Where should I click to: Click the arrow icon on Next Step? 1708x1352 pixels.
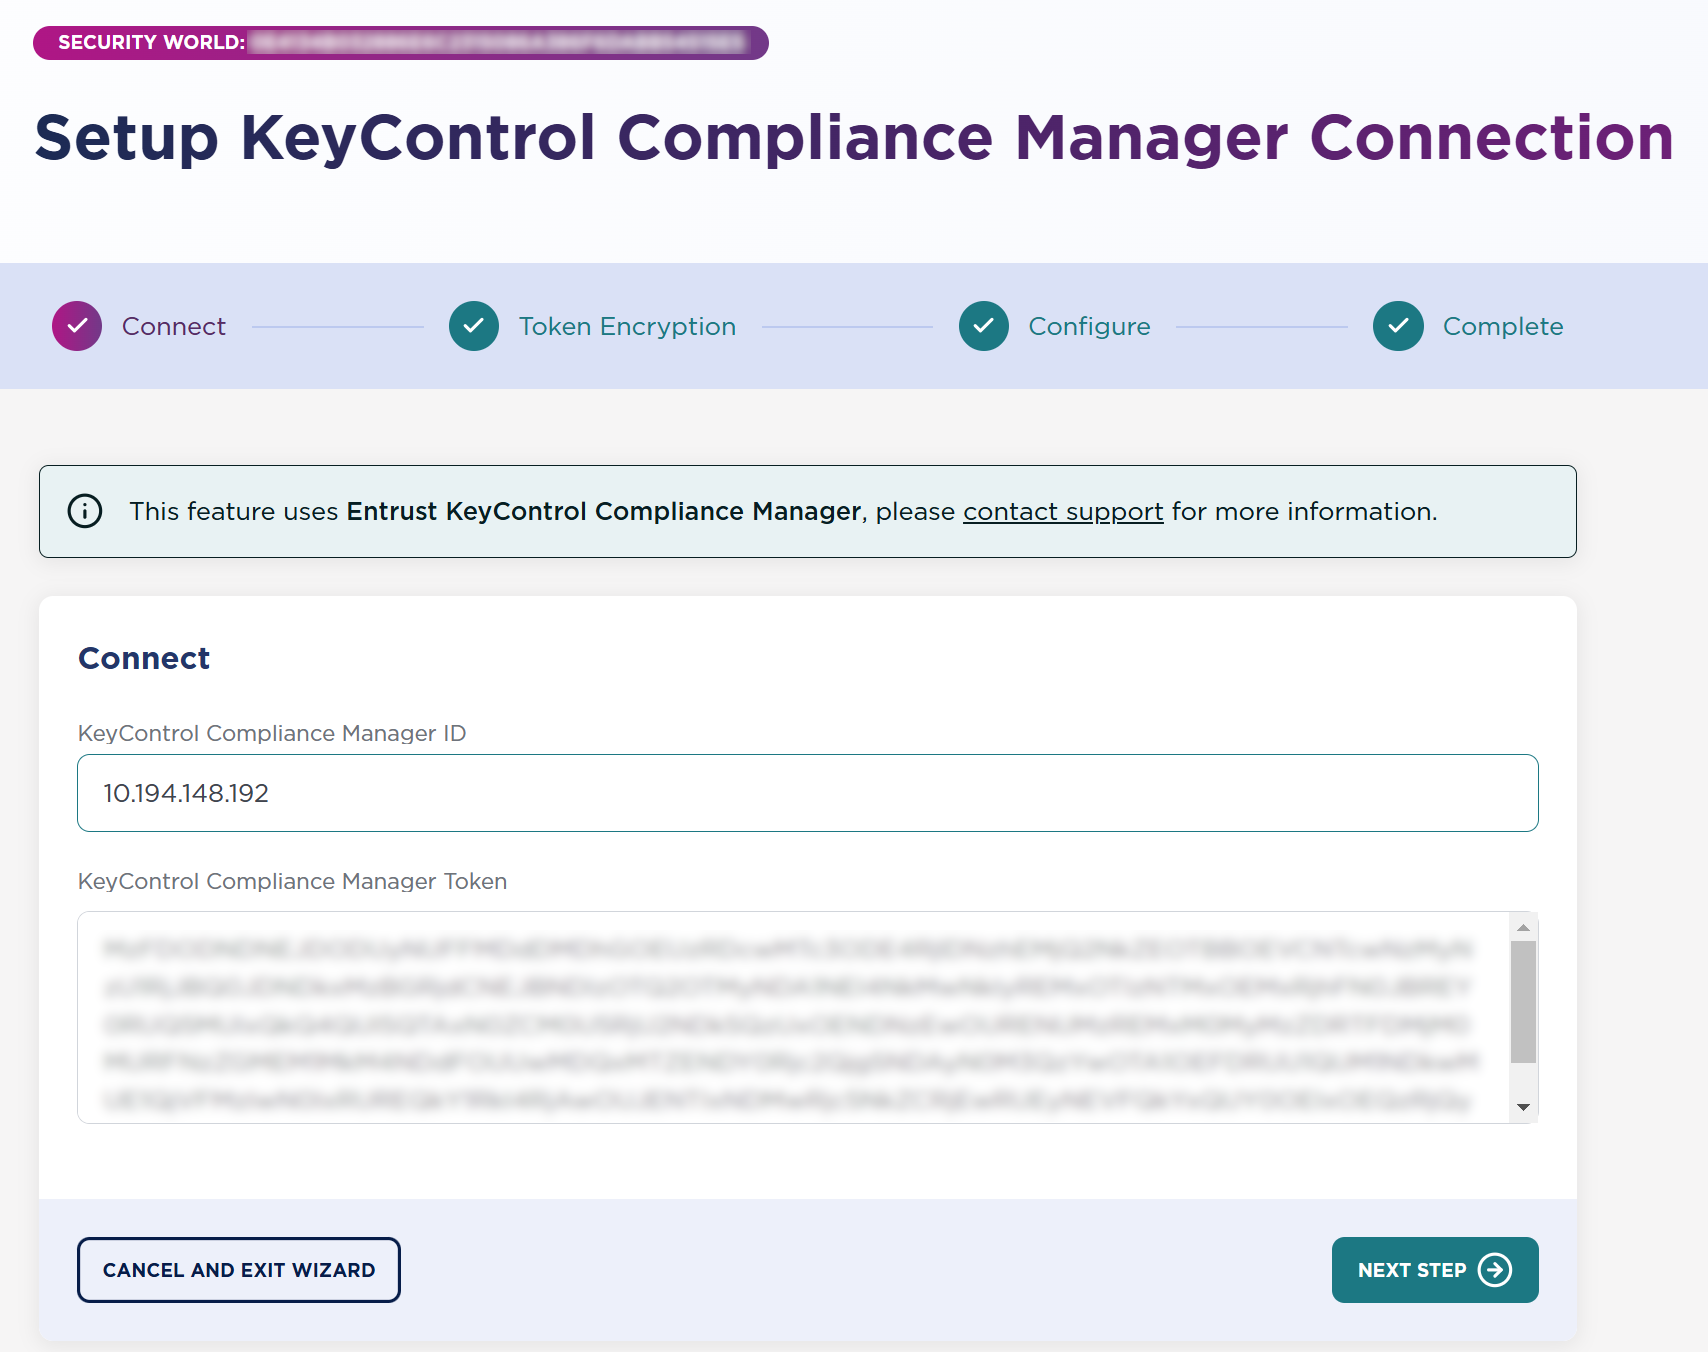click(1495, 1270)
